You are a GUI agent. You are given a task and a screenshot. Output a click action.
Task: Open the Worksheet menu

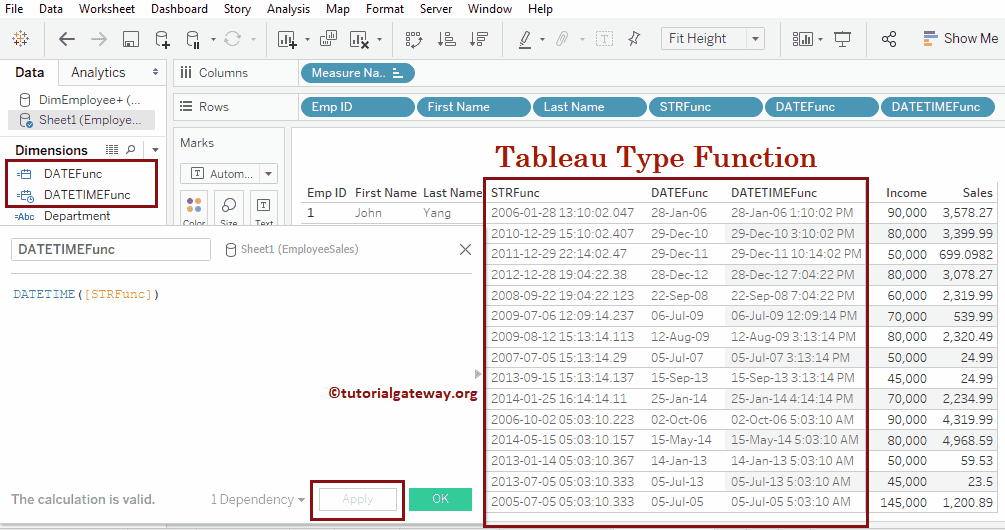pos(106,9)
